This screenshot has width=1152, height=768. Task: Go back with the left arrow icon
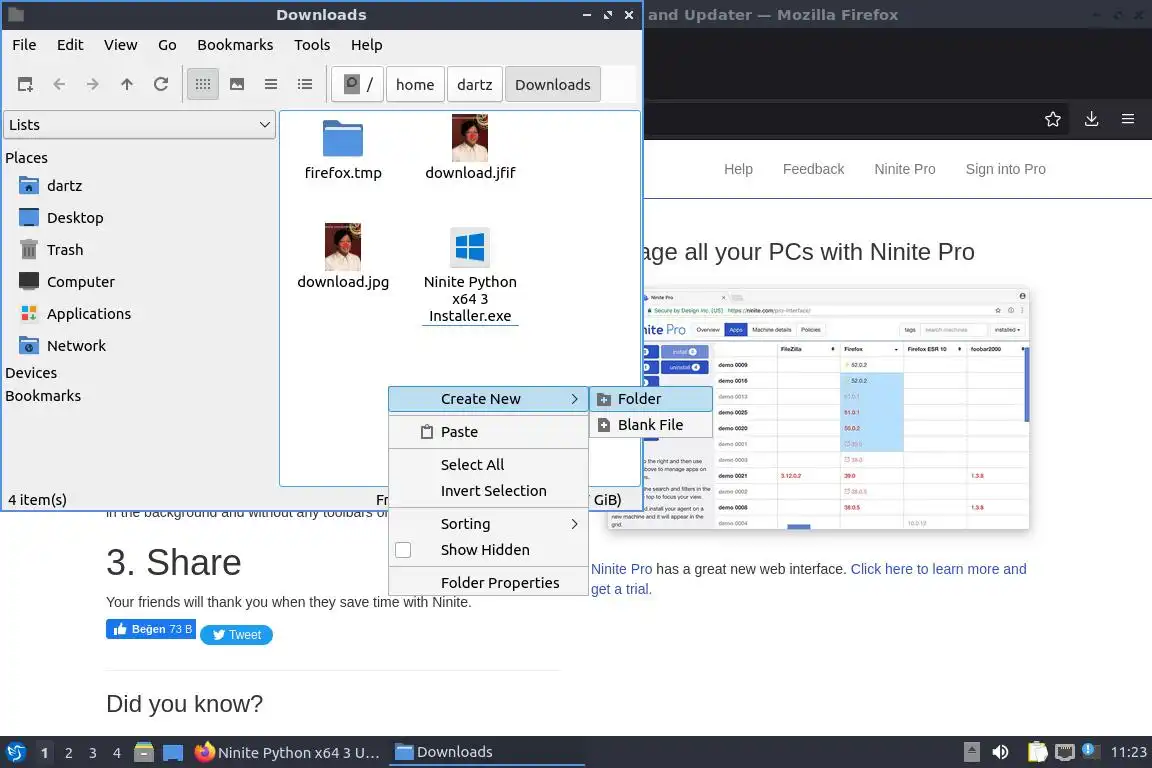click(x=59, y=85)
